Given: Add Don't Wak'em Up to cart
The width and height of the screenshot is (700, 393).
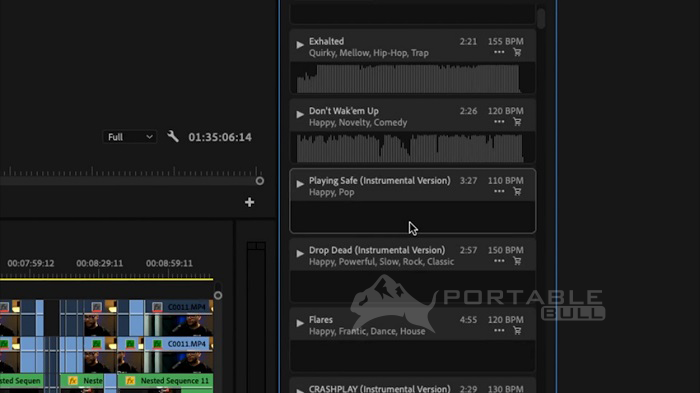Looking at the screenshot, I should (517, 122).
